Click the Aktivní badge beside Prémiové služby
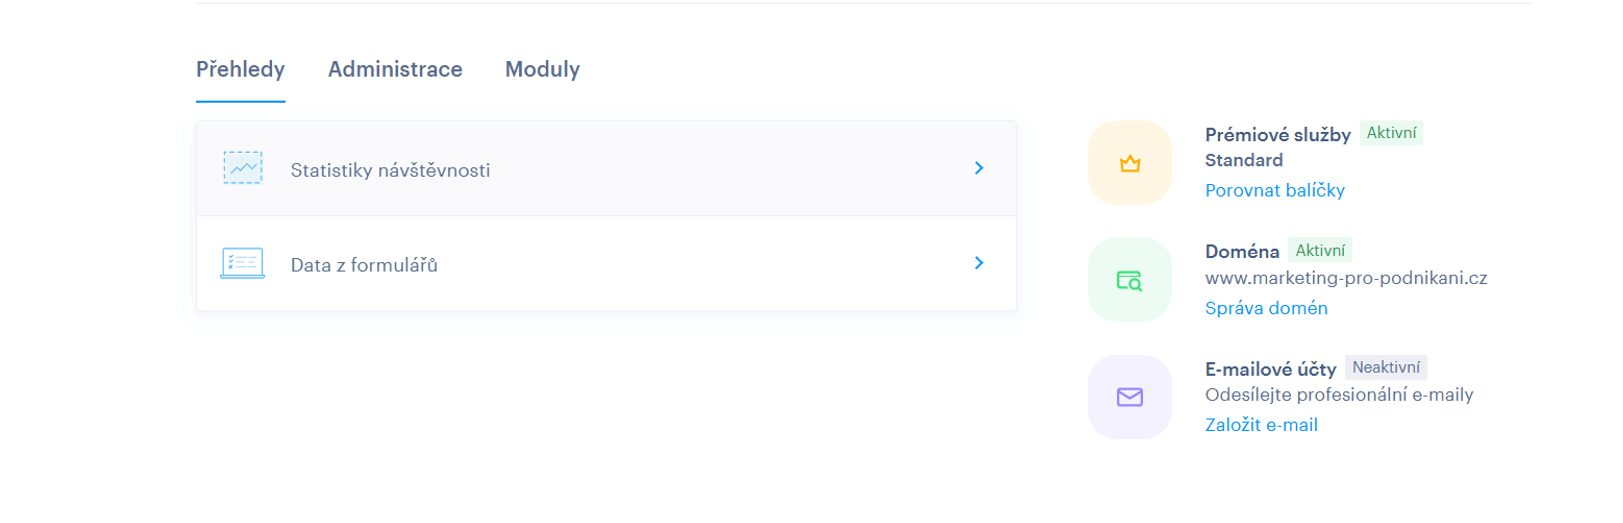 (x=1391, y=133)
